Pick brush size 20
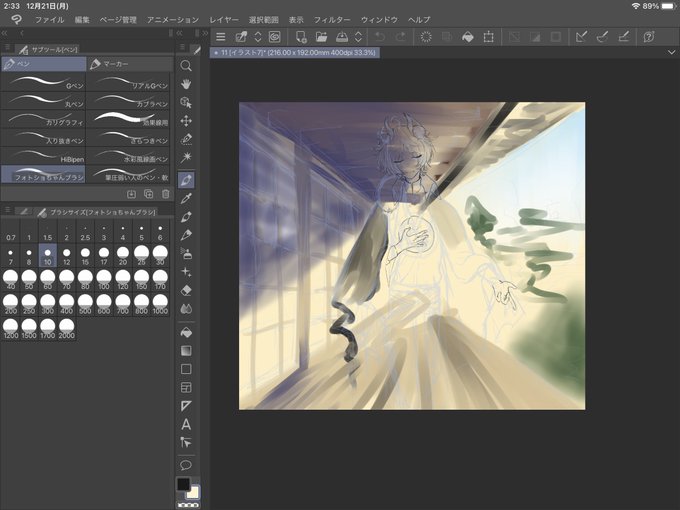The height and width of the screenshot is (510, 680). [123, 255]
